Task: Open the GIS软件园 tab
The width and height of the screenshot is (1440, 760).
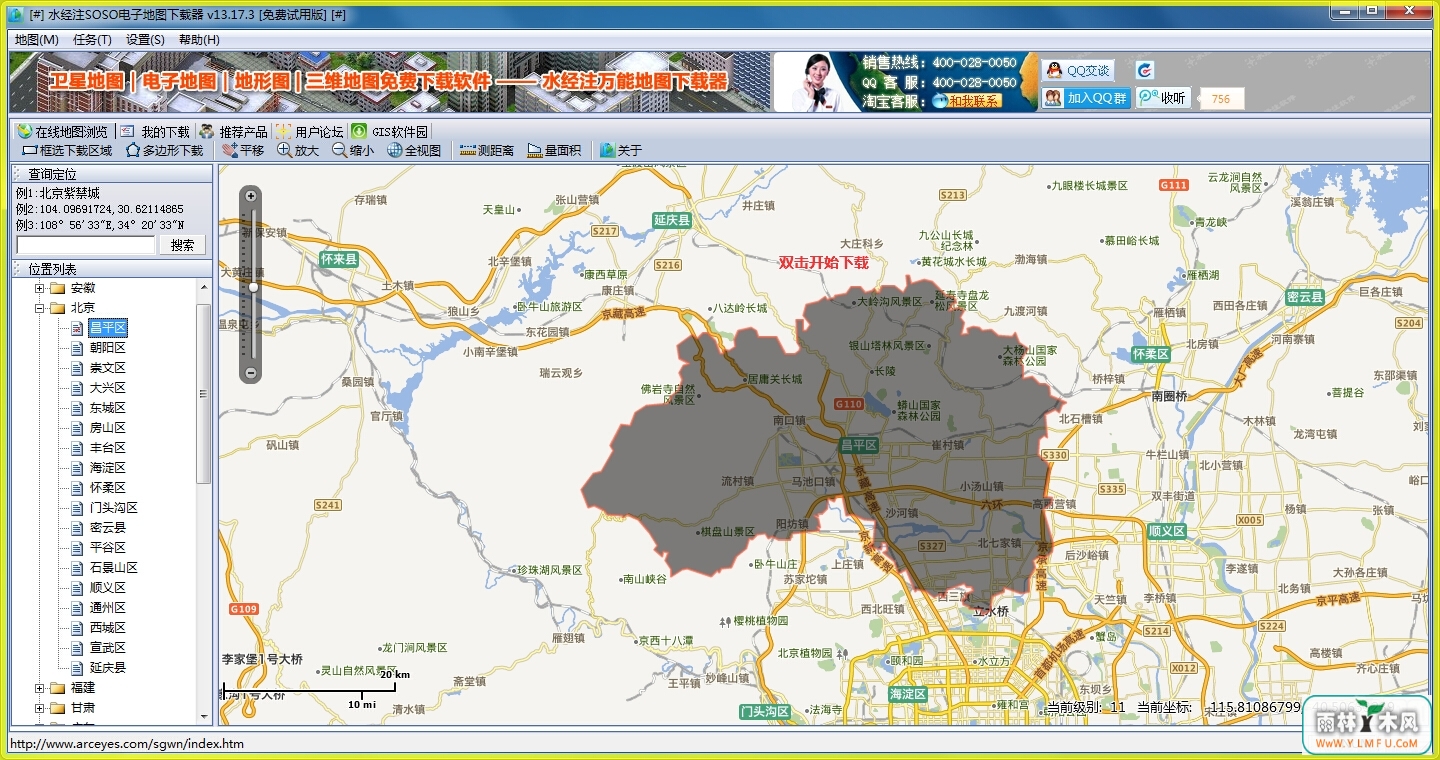Action: point(390,132)
